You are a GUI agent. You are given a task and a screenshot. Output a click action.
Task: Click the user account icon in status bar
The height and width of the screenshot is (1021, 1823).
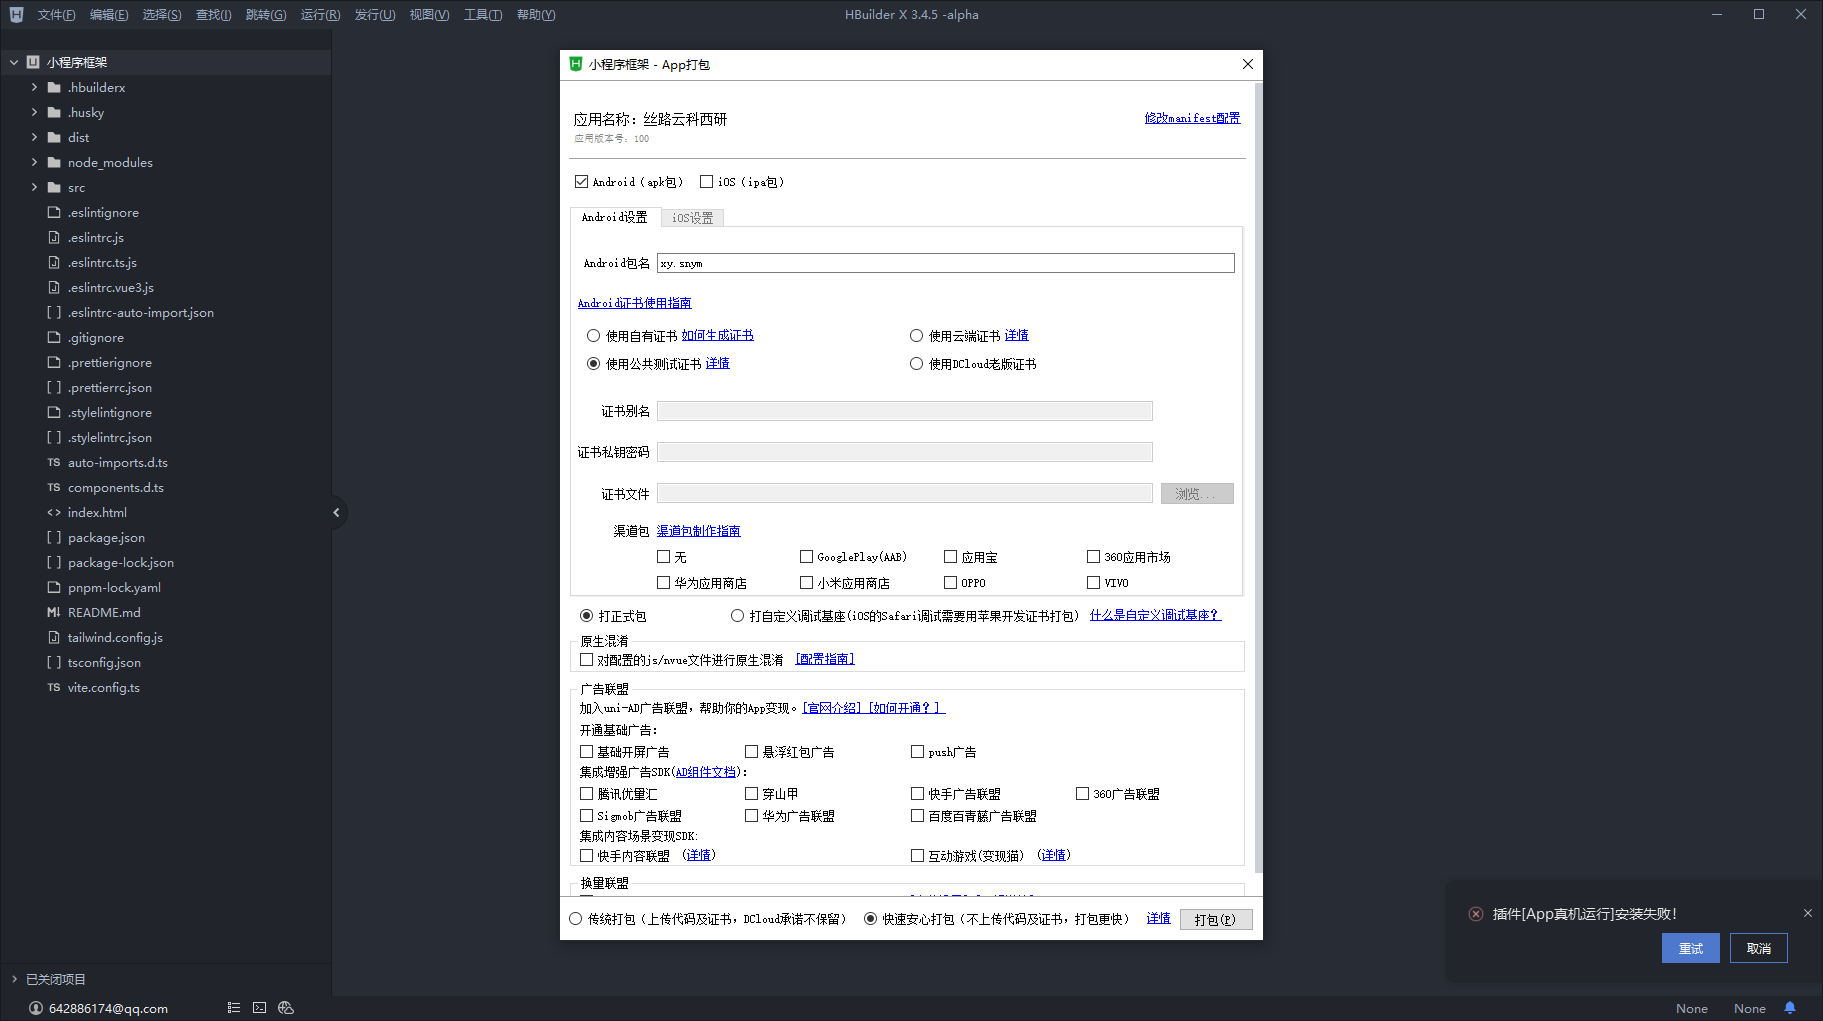(x=36, y=1008)
